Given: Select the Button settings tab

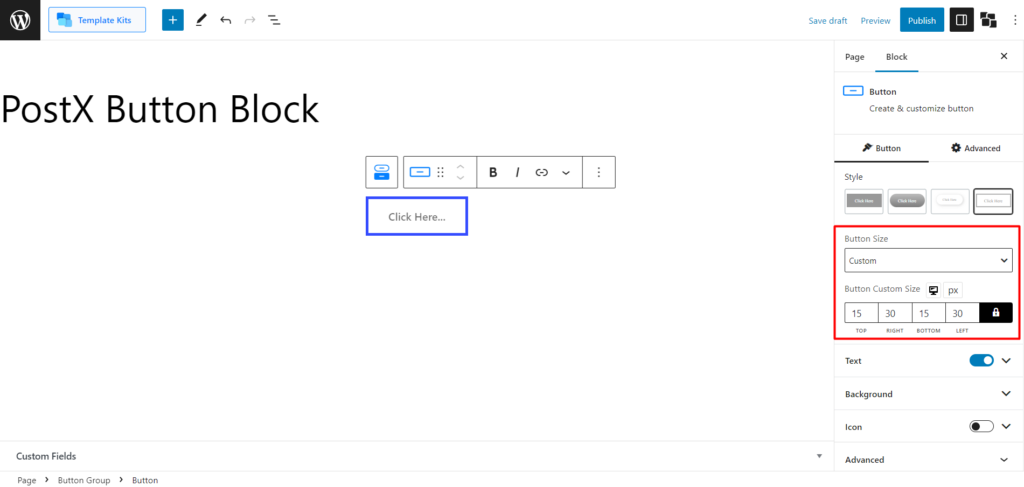Looking at the screenshot, I should click(x=882, y=148).
